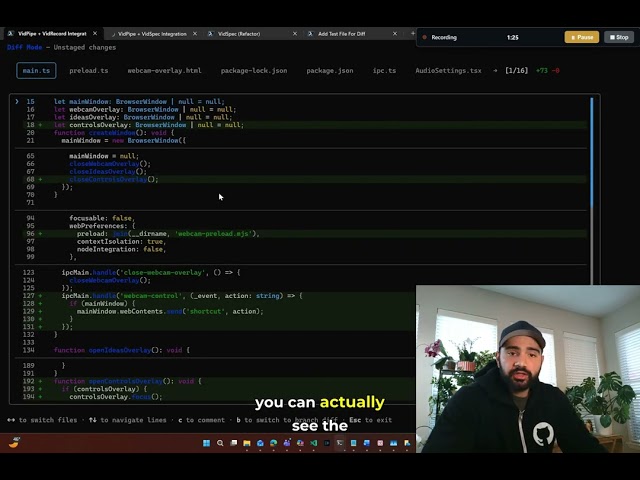Open the ipc.ts diff file

384,71
